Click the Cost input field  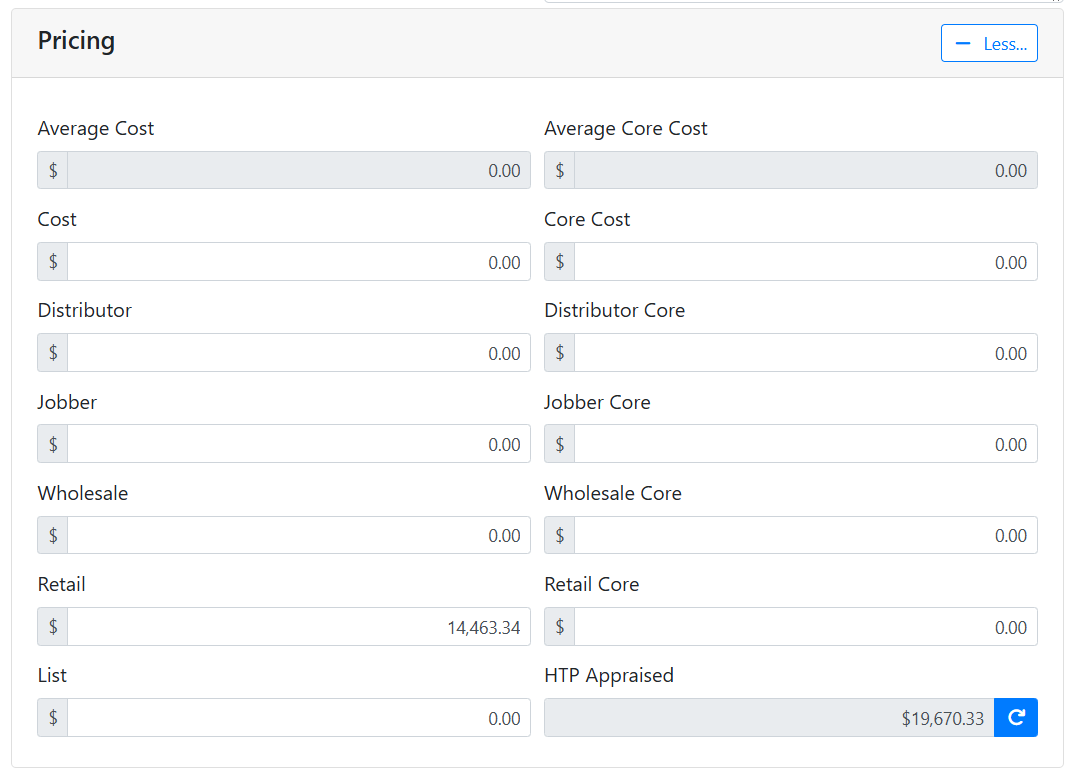click(298, 262)
